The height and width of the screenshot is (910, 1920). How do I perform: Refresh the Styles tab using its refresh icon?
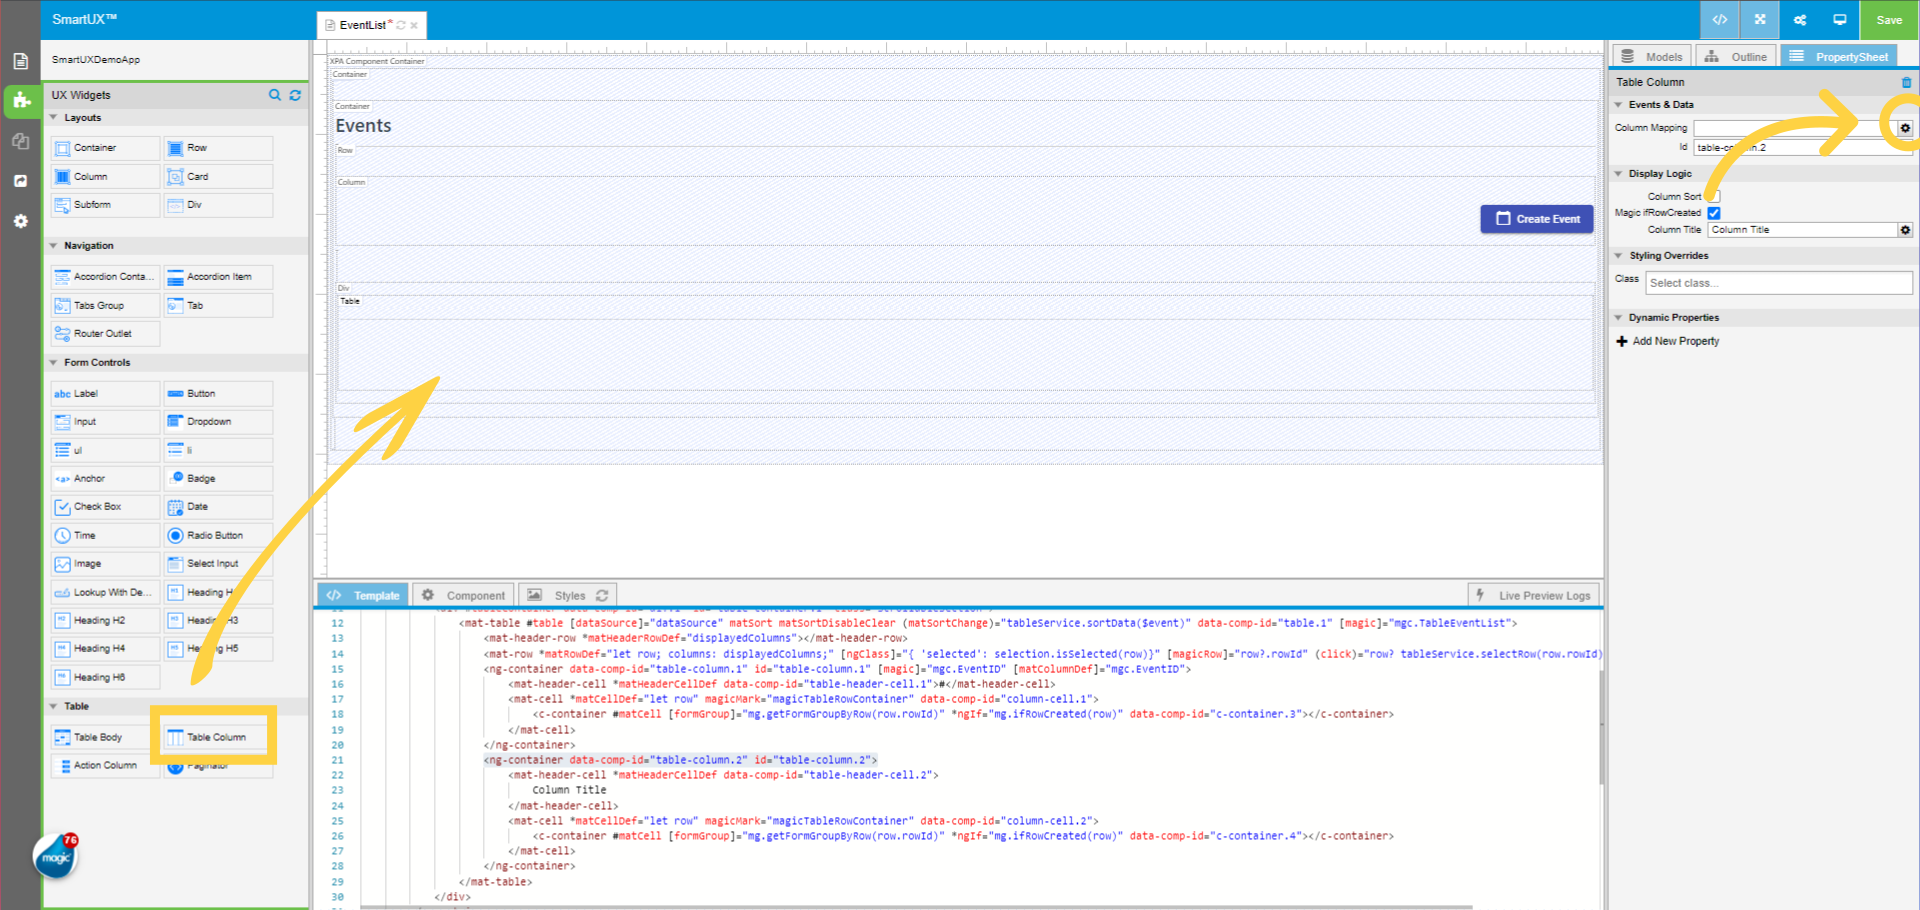tap(602, 594)
